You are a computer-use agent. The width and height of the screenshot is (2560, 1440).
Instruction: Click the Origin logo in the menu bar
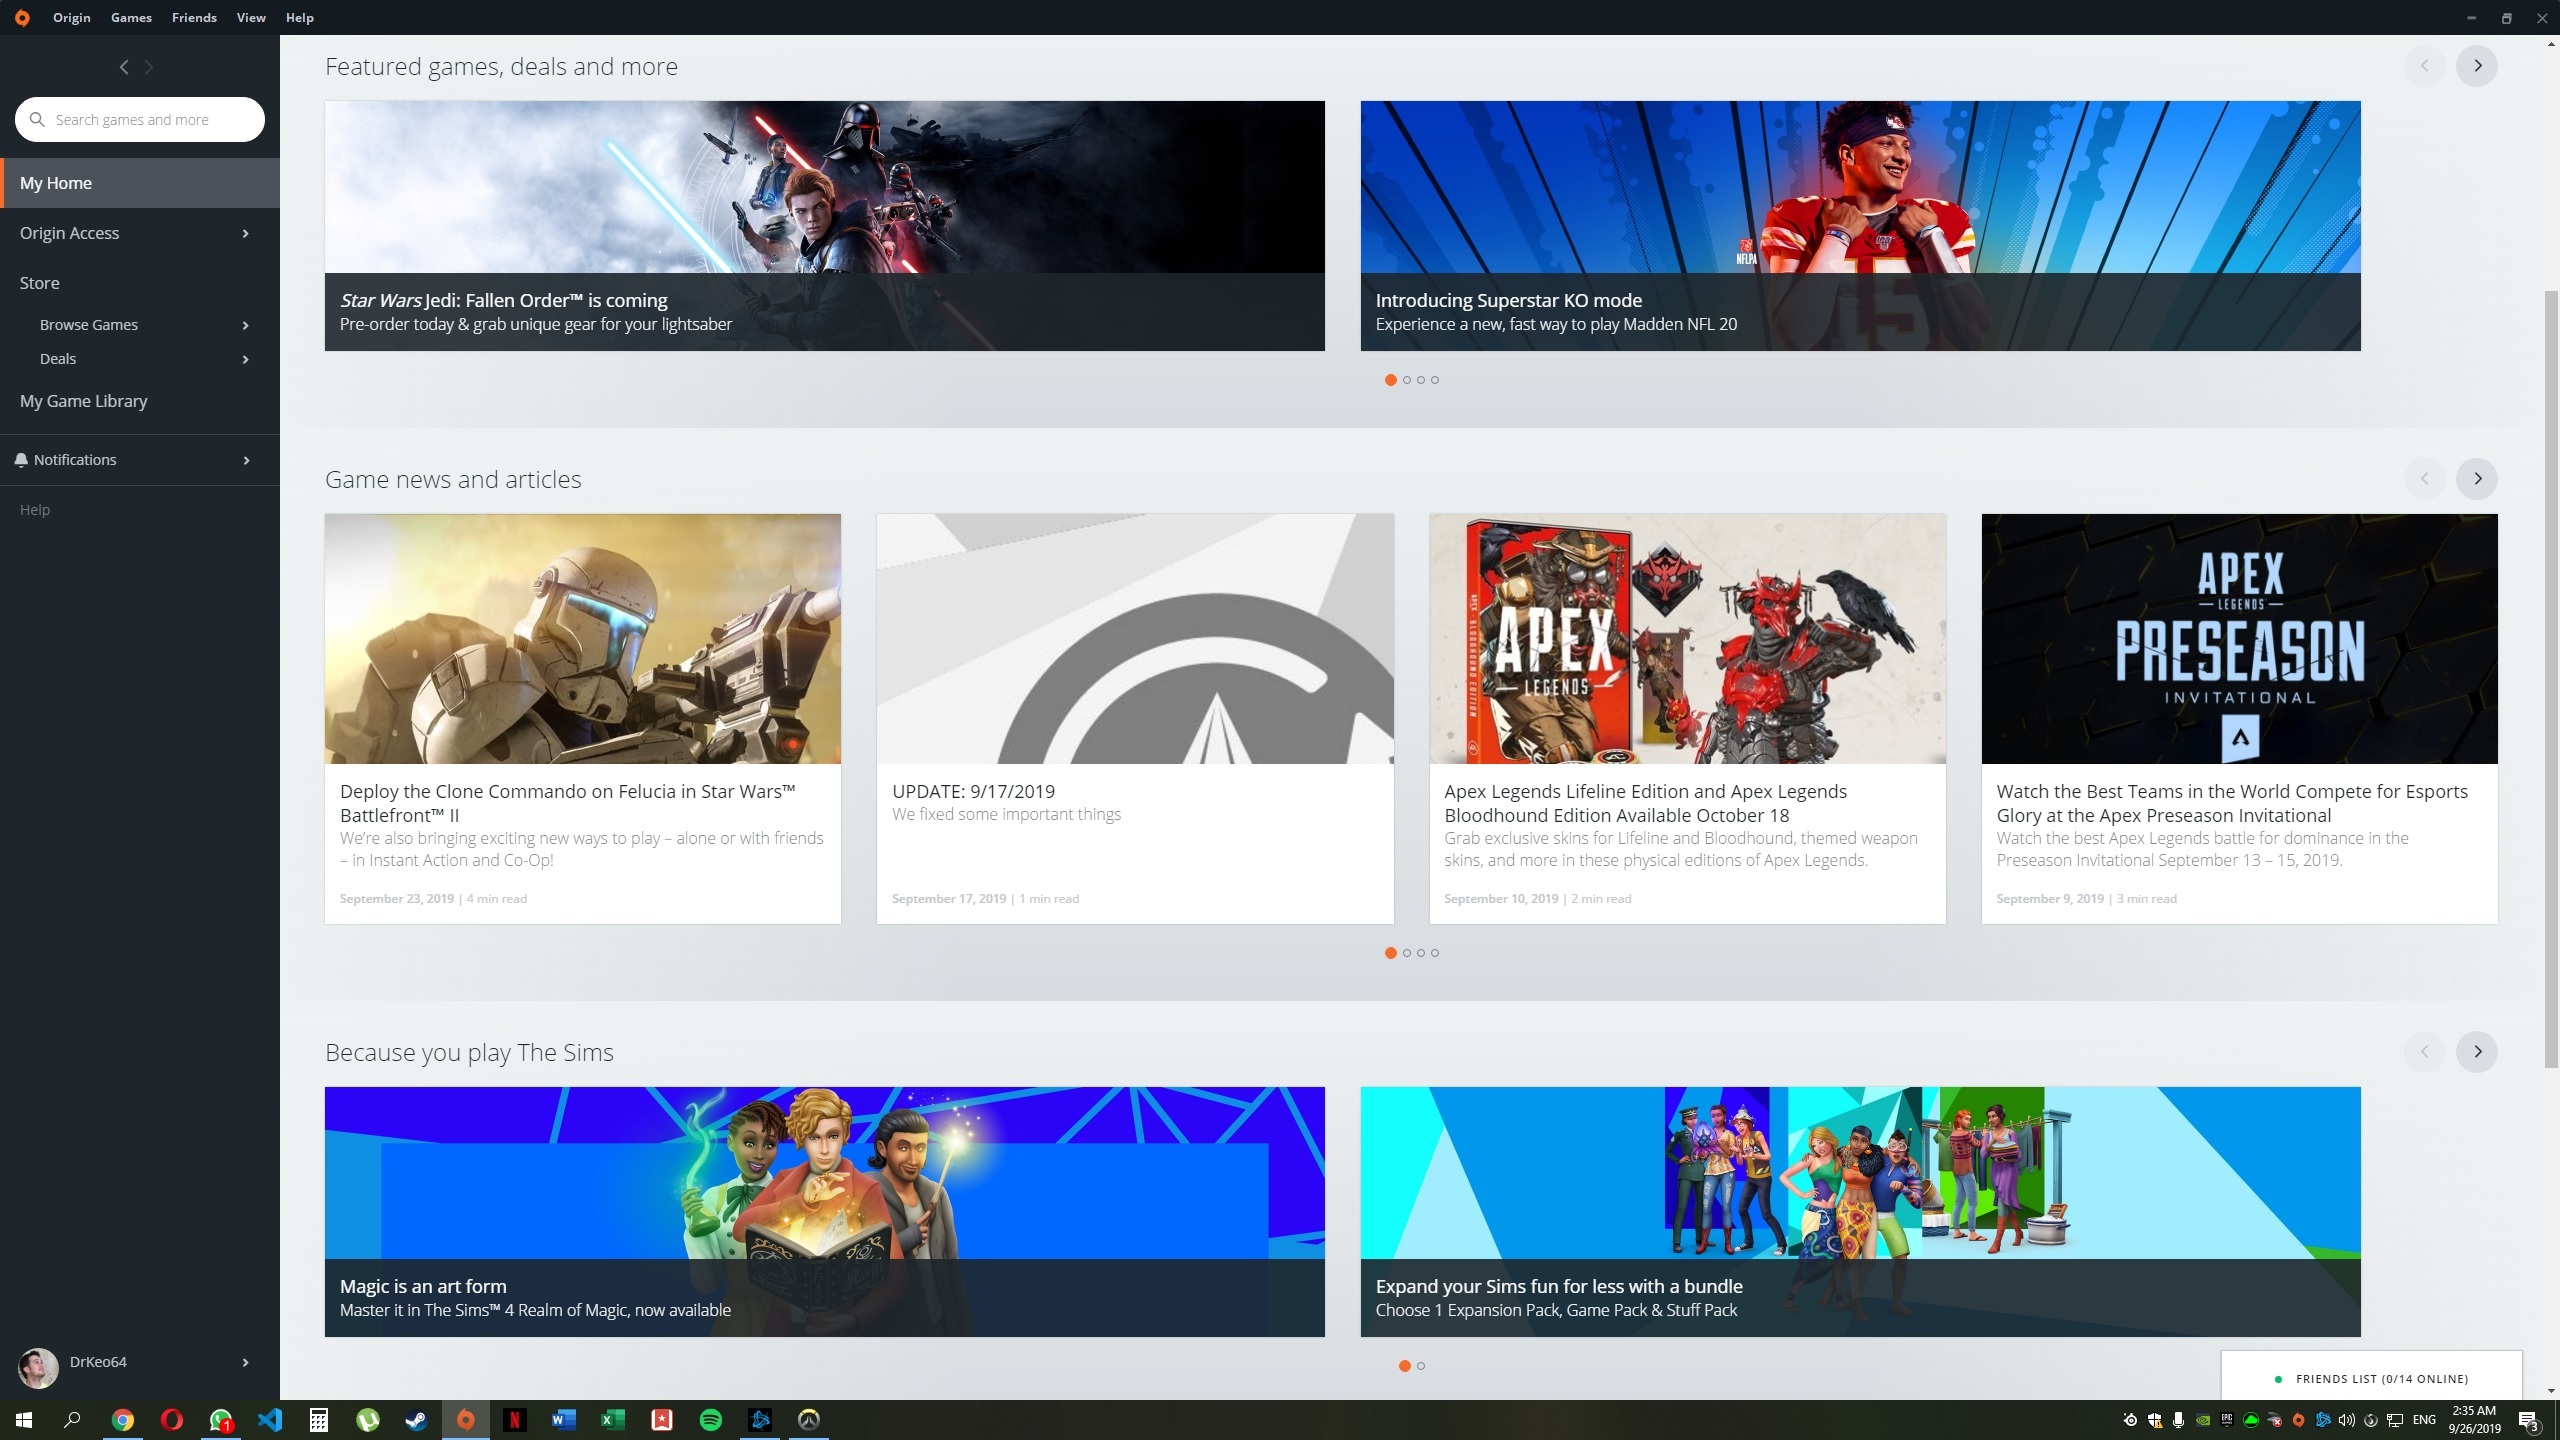21,17
